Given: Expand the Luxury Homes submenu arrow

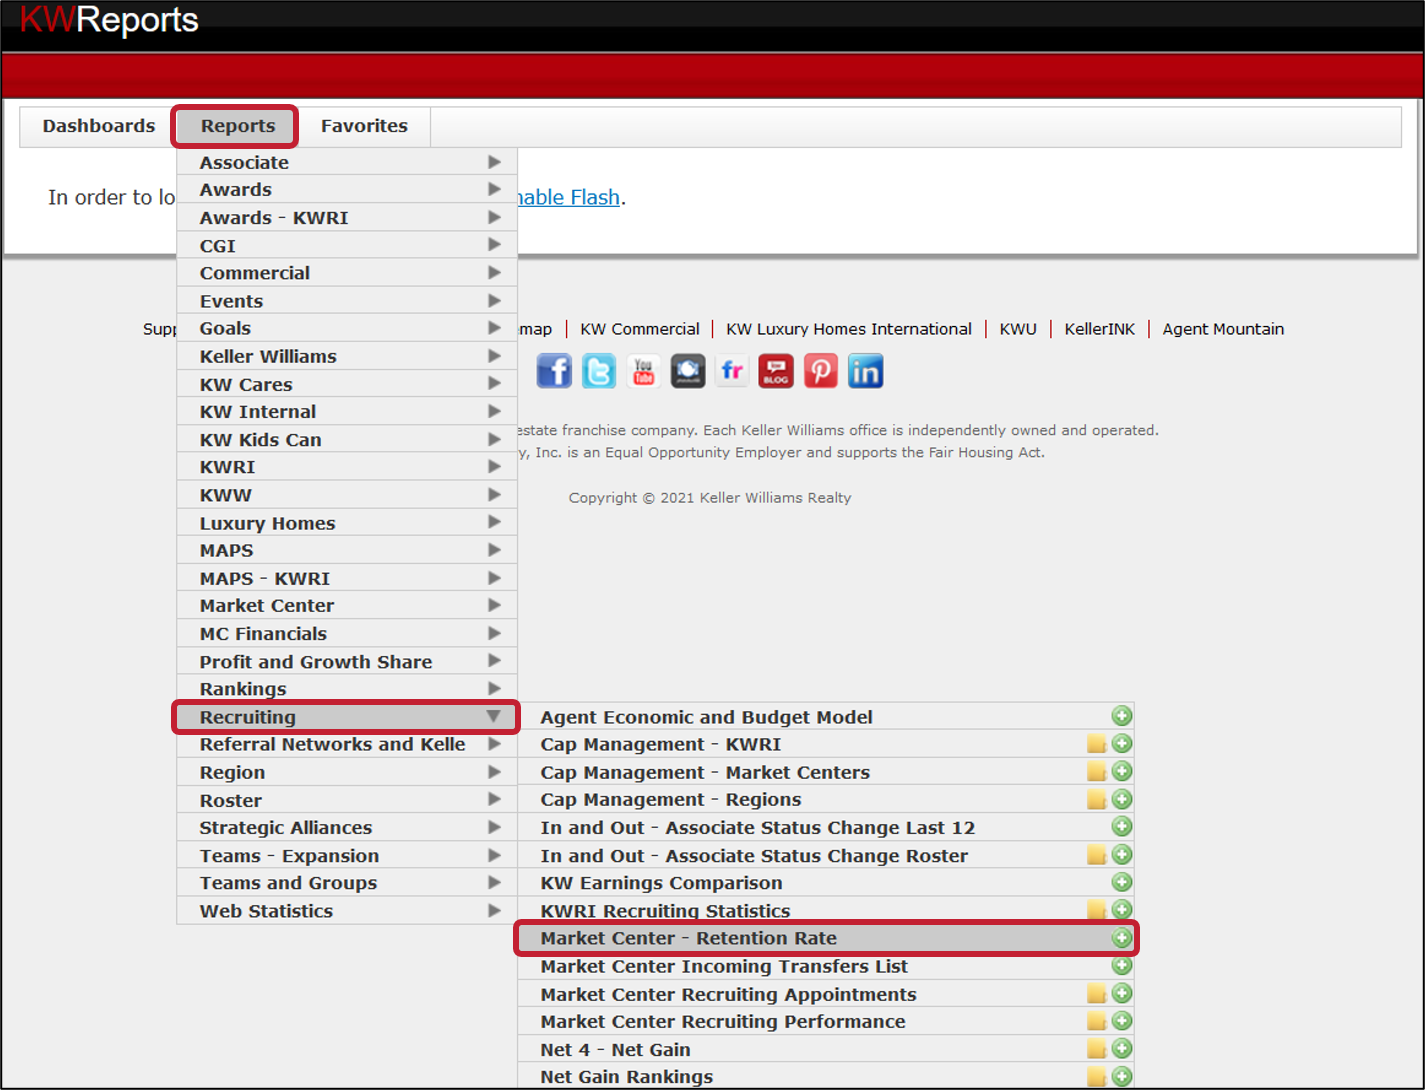Looking at the screenshot, I should (x=494, y=522).
